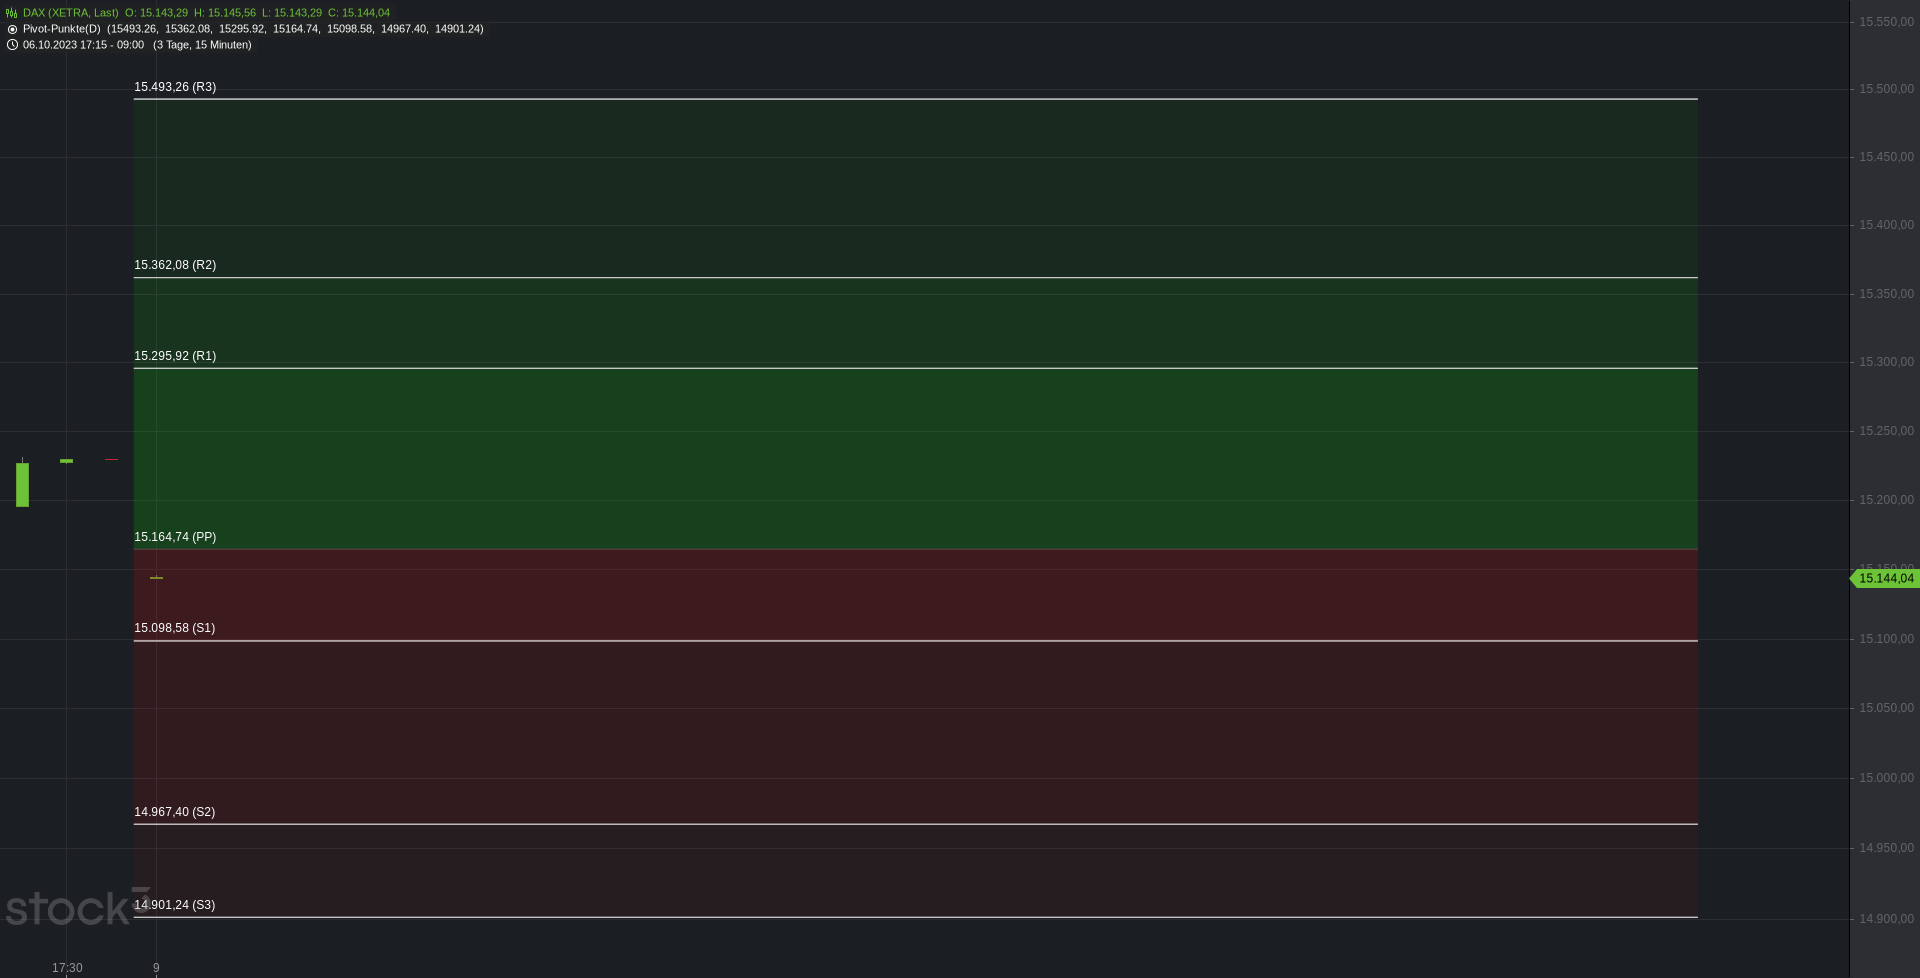Viewport: 1920px width, 978px height.
Task: Select the 14.901,24 (S3) support line label
Action: (x=175, y=905)
